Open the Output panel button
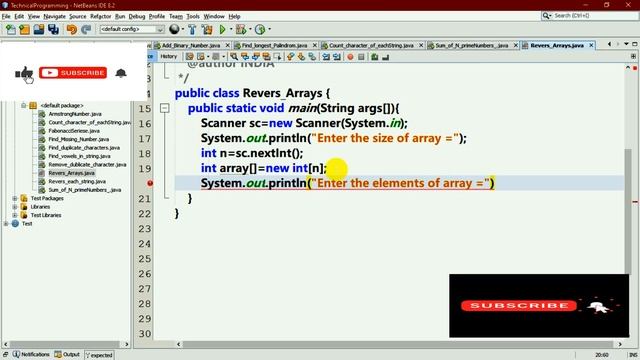The image size is (640, 360). click(x=67, y=354)
